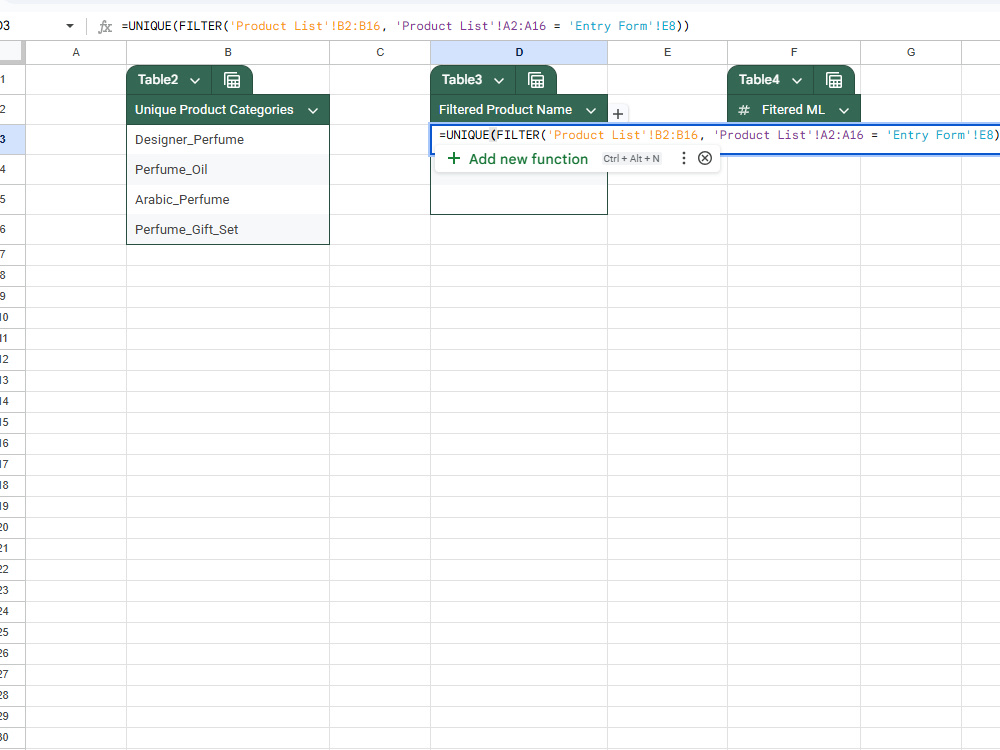Expand Table2 name dropdown
The image size is (1000, 750).
tap(195, 80)
